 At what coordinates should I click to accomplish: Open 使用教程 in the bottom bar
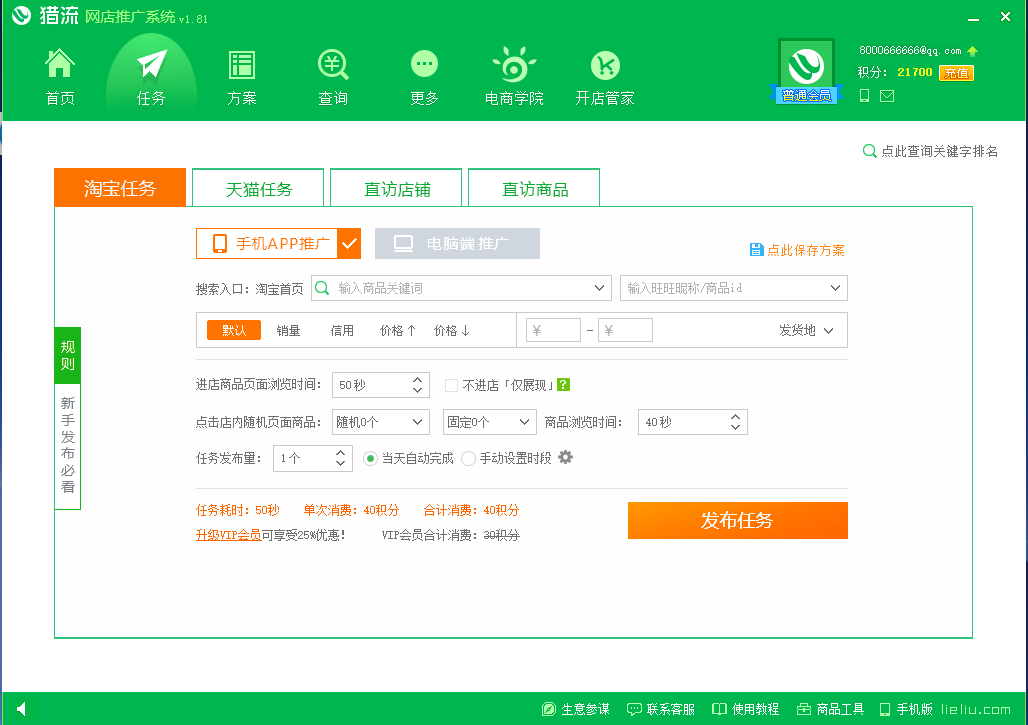tap(745, 709)
